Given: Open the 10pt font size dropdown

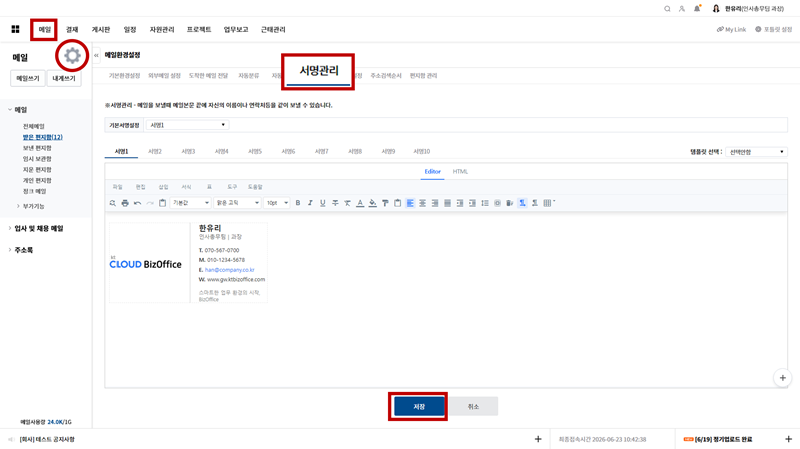Looking at the screenshot, I should (277, 203).
